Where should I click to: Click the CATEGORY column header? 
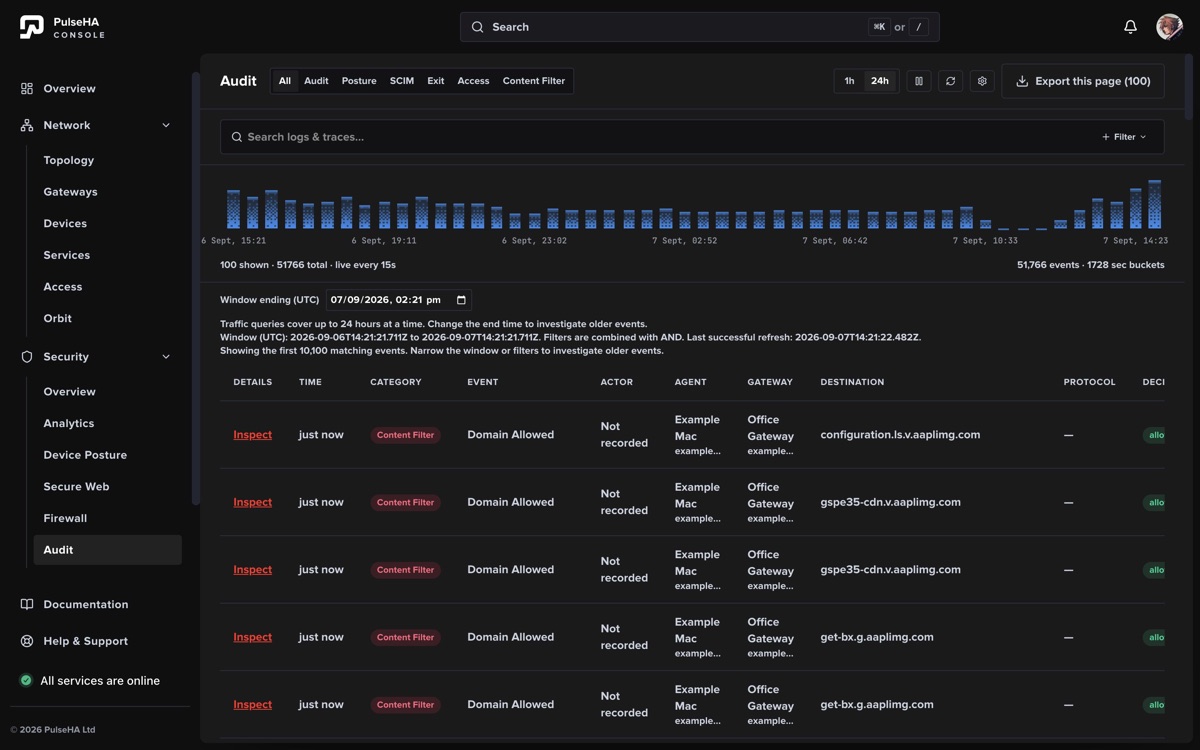click(x=396, y=382)
